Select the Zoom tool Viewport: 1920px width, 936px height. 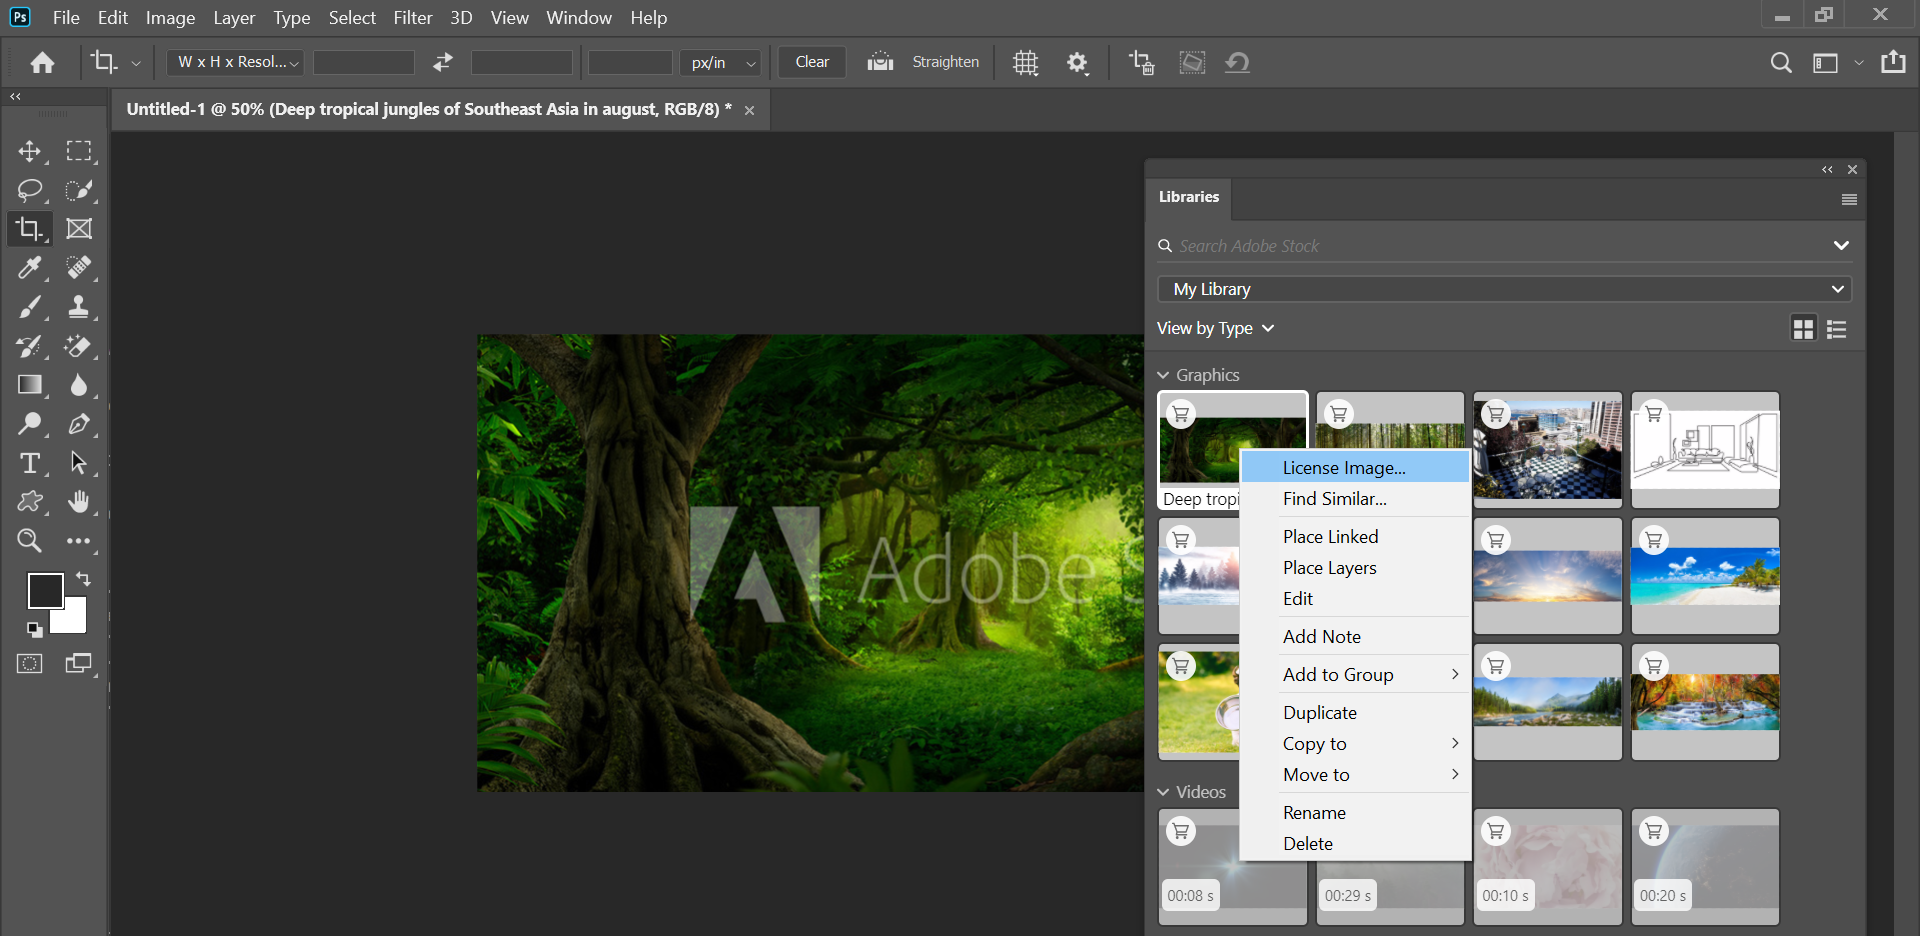point(30,541)
